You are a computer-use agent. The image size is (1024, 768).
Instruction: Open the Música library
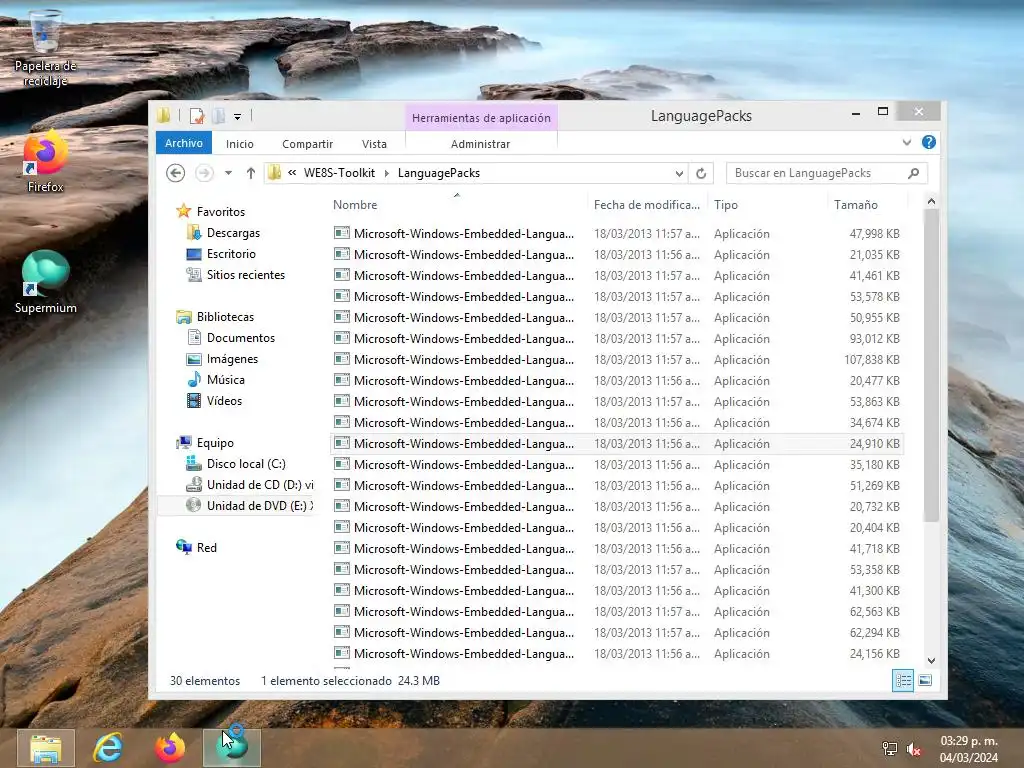(225, 380)
